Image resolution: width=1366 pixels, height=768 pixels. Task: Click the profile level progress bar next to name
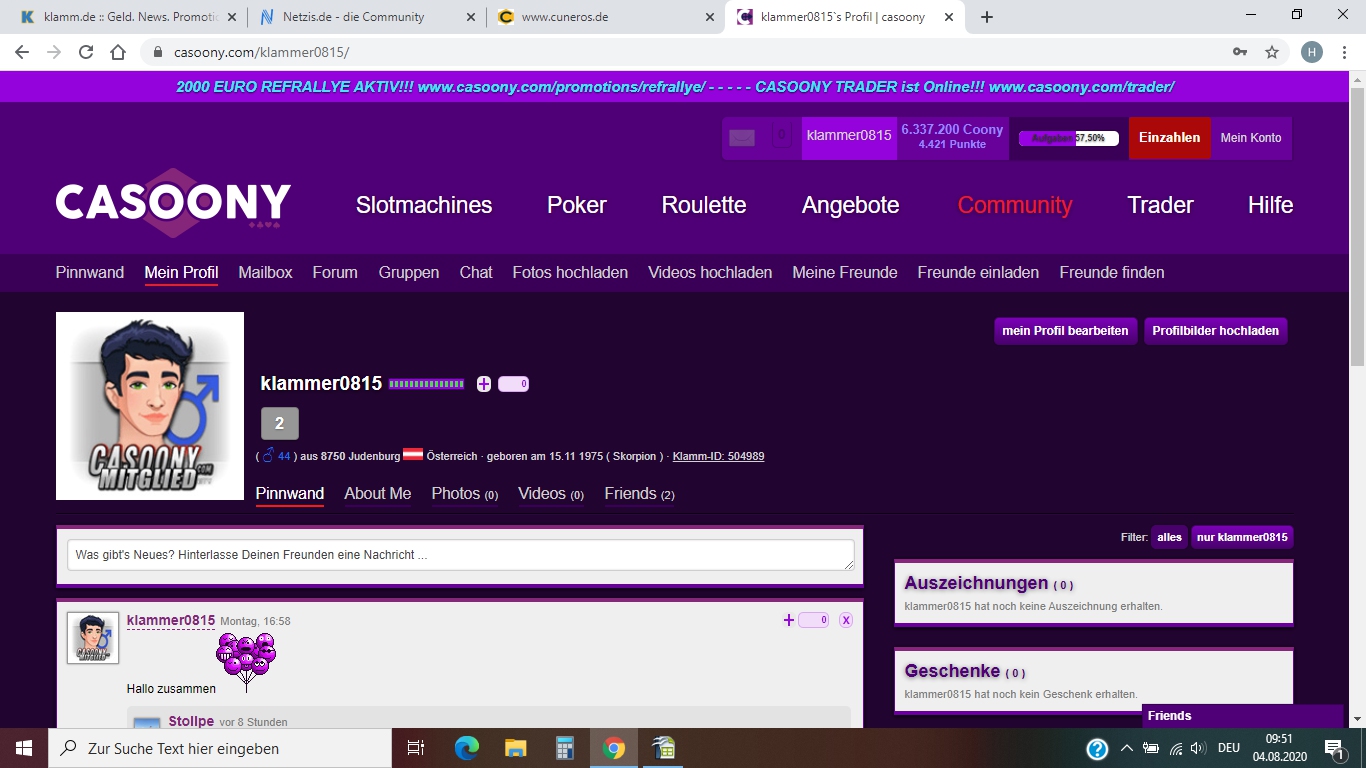tap(426, 384)
